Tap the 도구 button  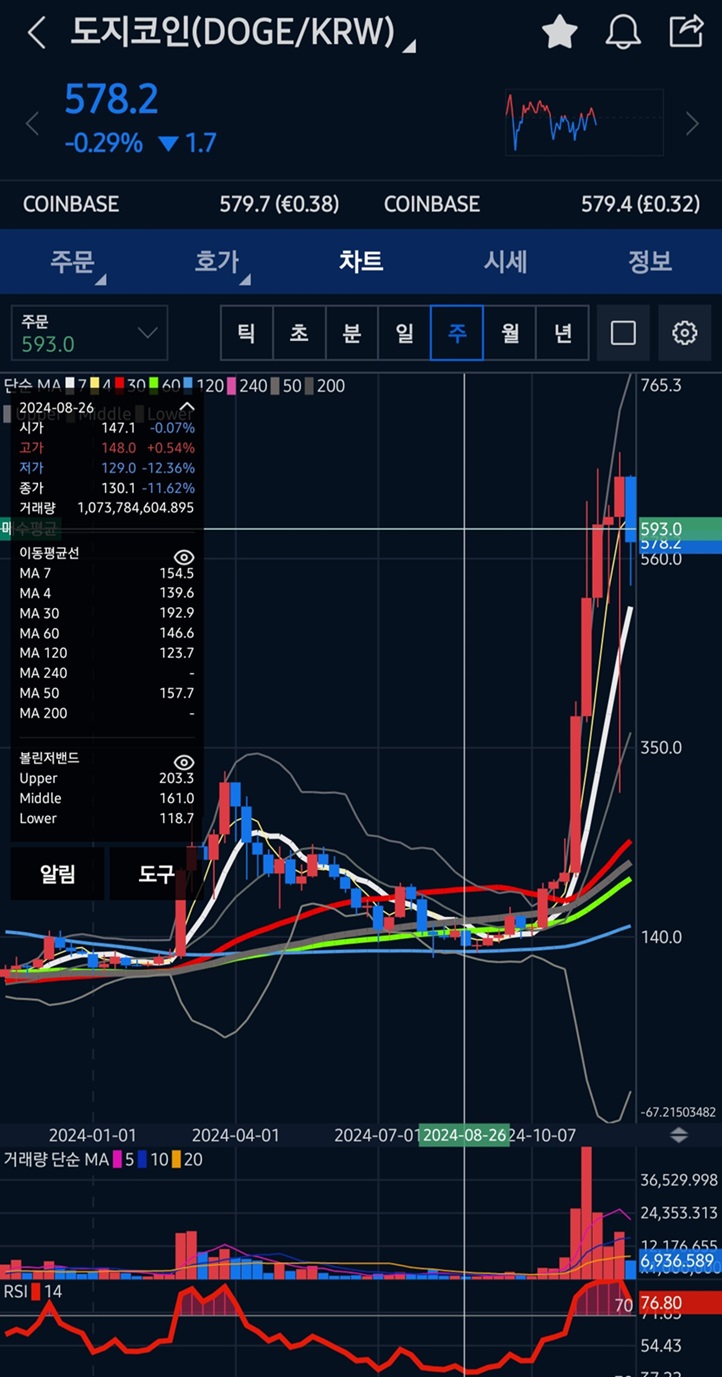pos(156,873)
